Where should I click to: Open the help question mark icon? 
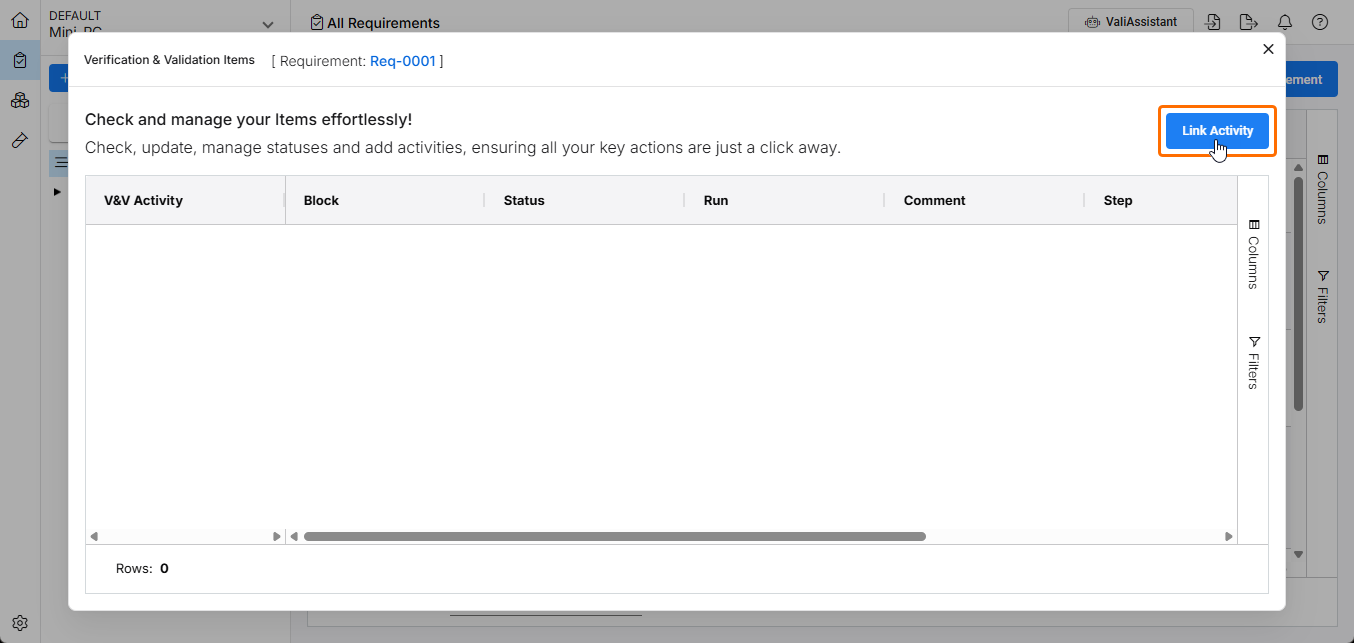click(x=1320, y=22)
